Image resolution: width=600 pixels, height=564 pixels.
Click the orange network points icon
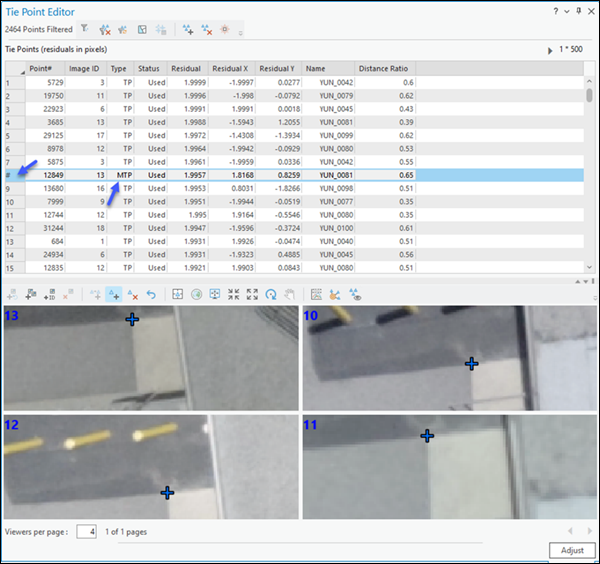point(335,294)
